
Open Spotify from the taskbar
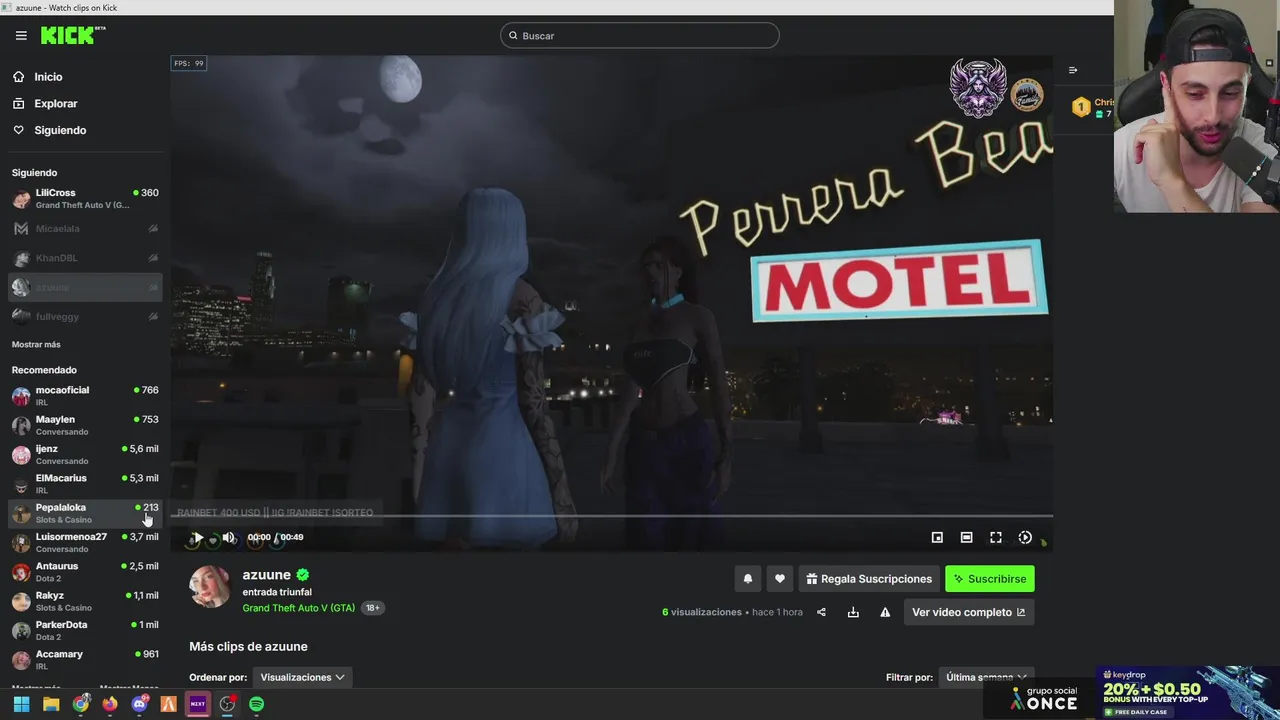[x=256, y=704]
